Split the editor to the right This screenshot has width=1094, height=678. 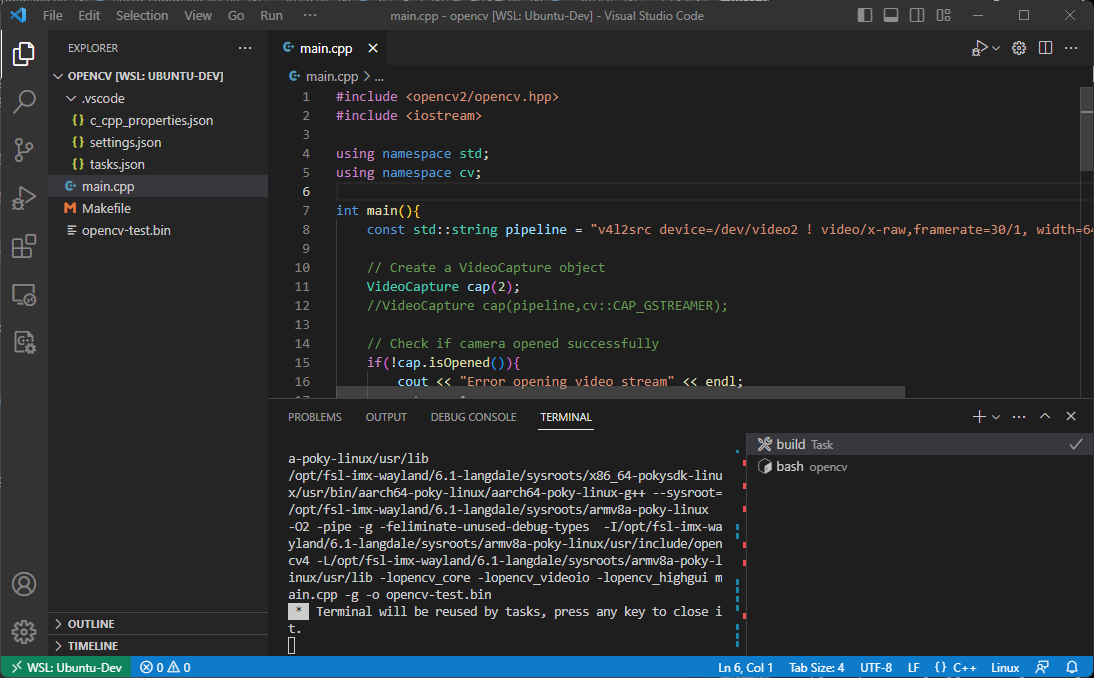pyautogui.click(x=1045, y=48)
